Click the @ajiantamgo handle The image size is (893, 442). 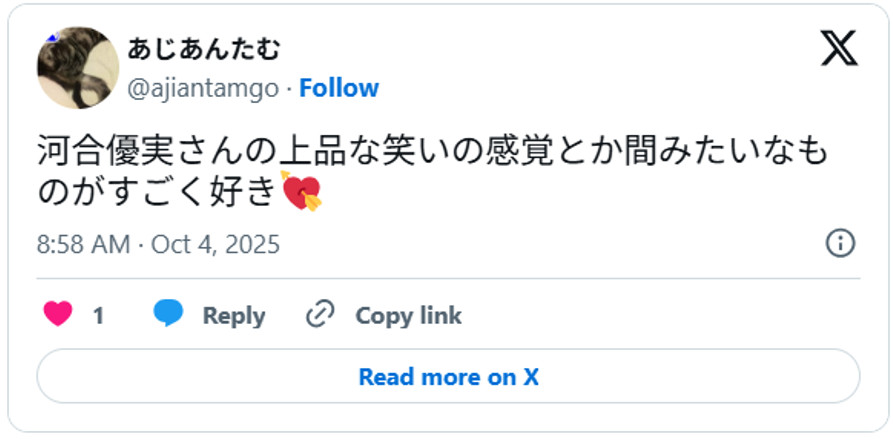pos(203,89)
